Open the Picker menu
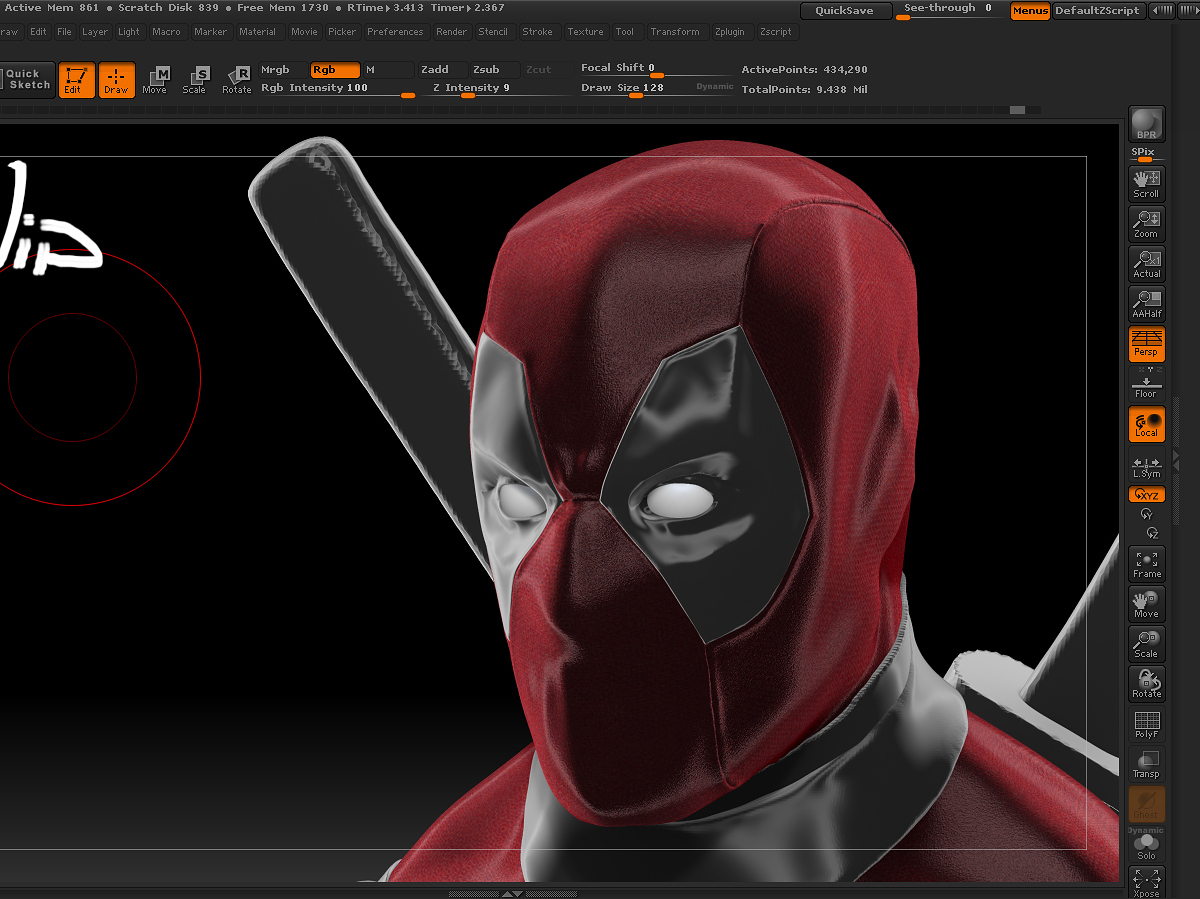1200x899 pixels. tap(342, 32)
